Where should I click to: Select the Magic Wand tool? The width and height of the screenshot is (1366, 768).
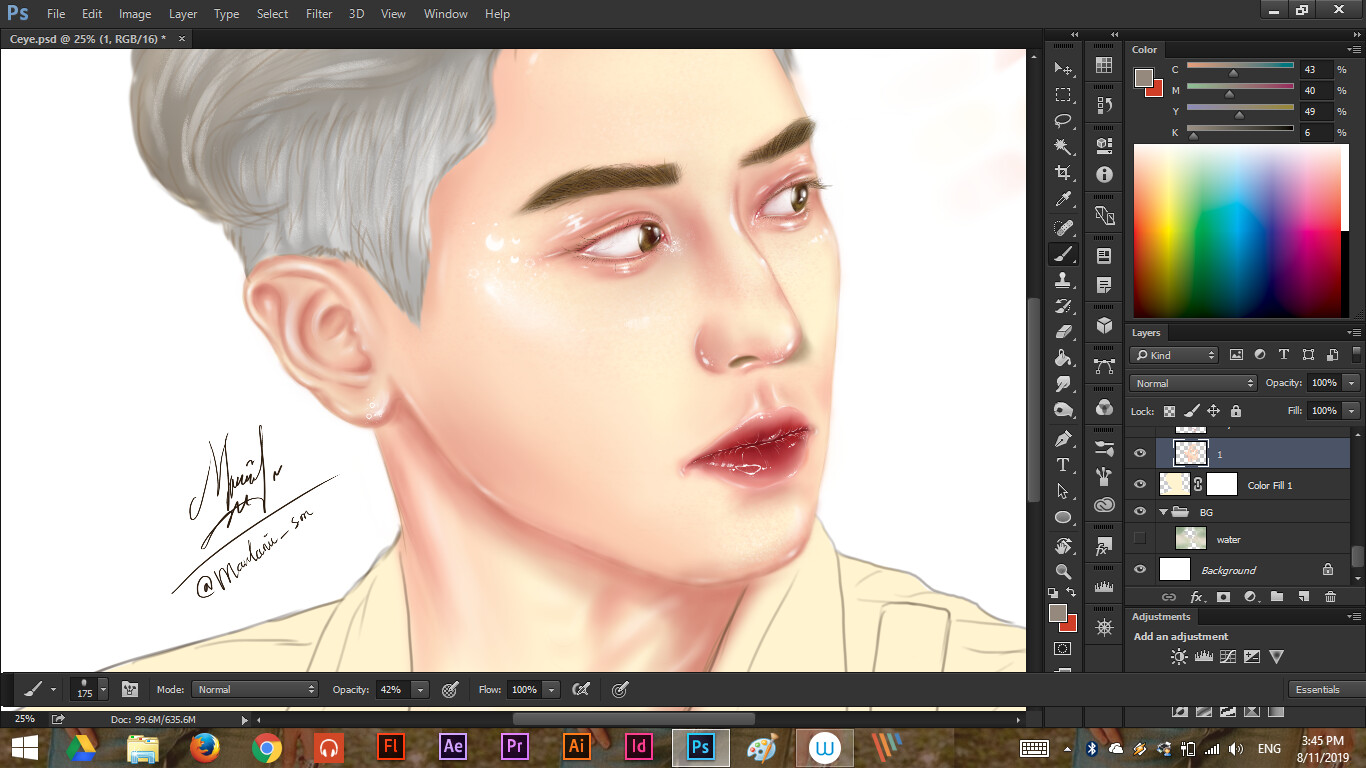[1063, 147]
